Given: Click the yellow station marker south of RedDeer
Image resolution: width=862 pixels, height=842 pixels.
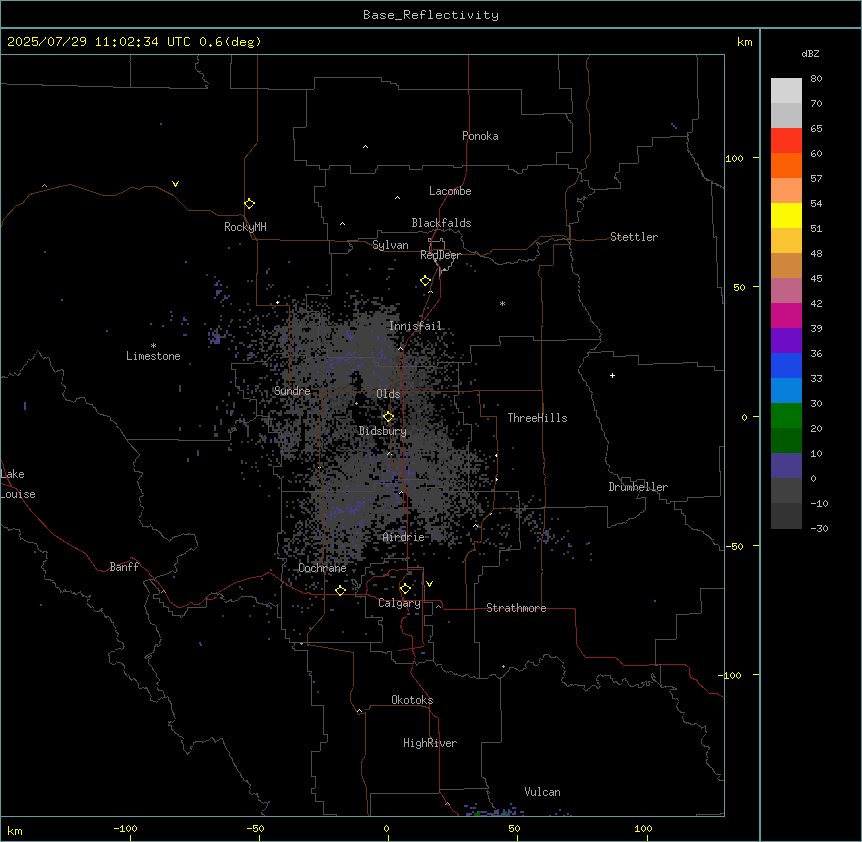Looking at the screenshot, I should [425, 281].
